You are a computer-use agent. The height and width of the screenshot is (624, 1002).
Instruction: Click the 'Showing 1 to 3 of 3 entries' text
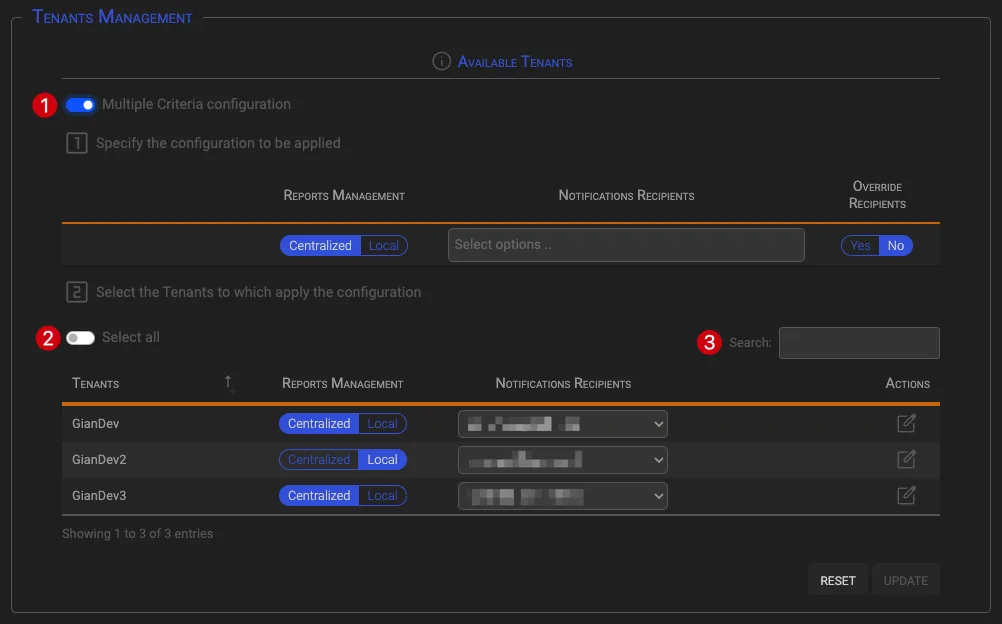click(137, 533)
